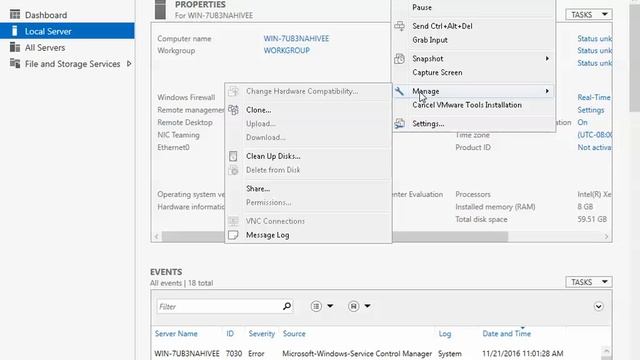Click the Real-Time protection link
Screen dimensions: 640x360
tap(594, 98)
